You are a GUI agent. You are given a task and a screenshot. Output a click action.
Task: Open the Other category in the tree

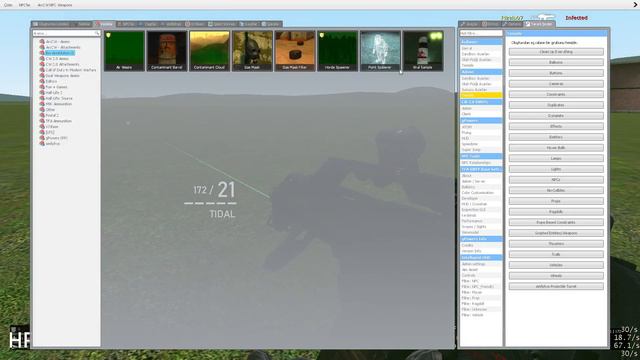[x=50, y=110]
